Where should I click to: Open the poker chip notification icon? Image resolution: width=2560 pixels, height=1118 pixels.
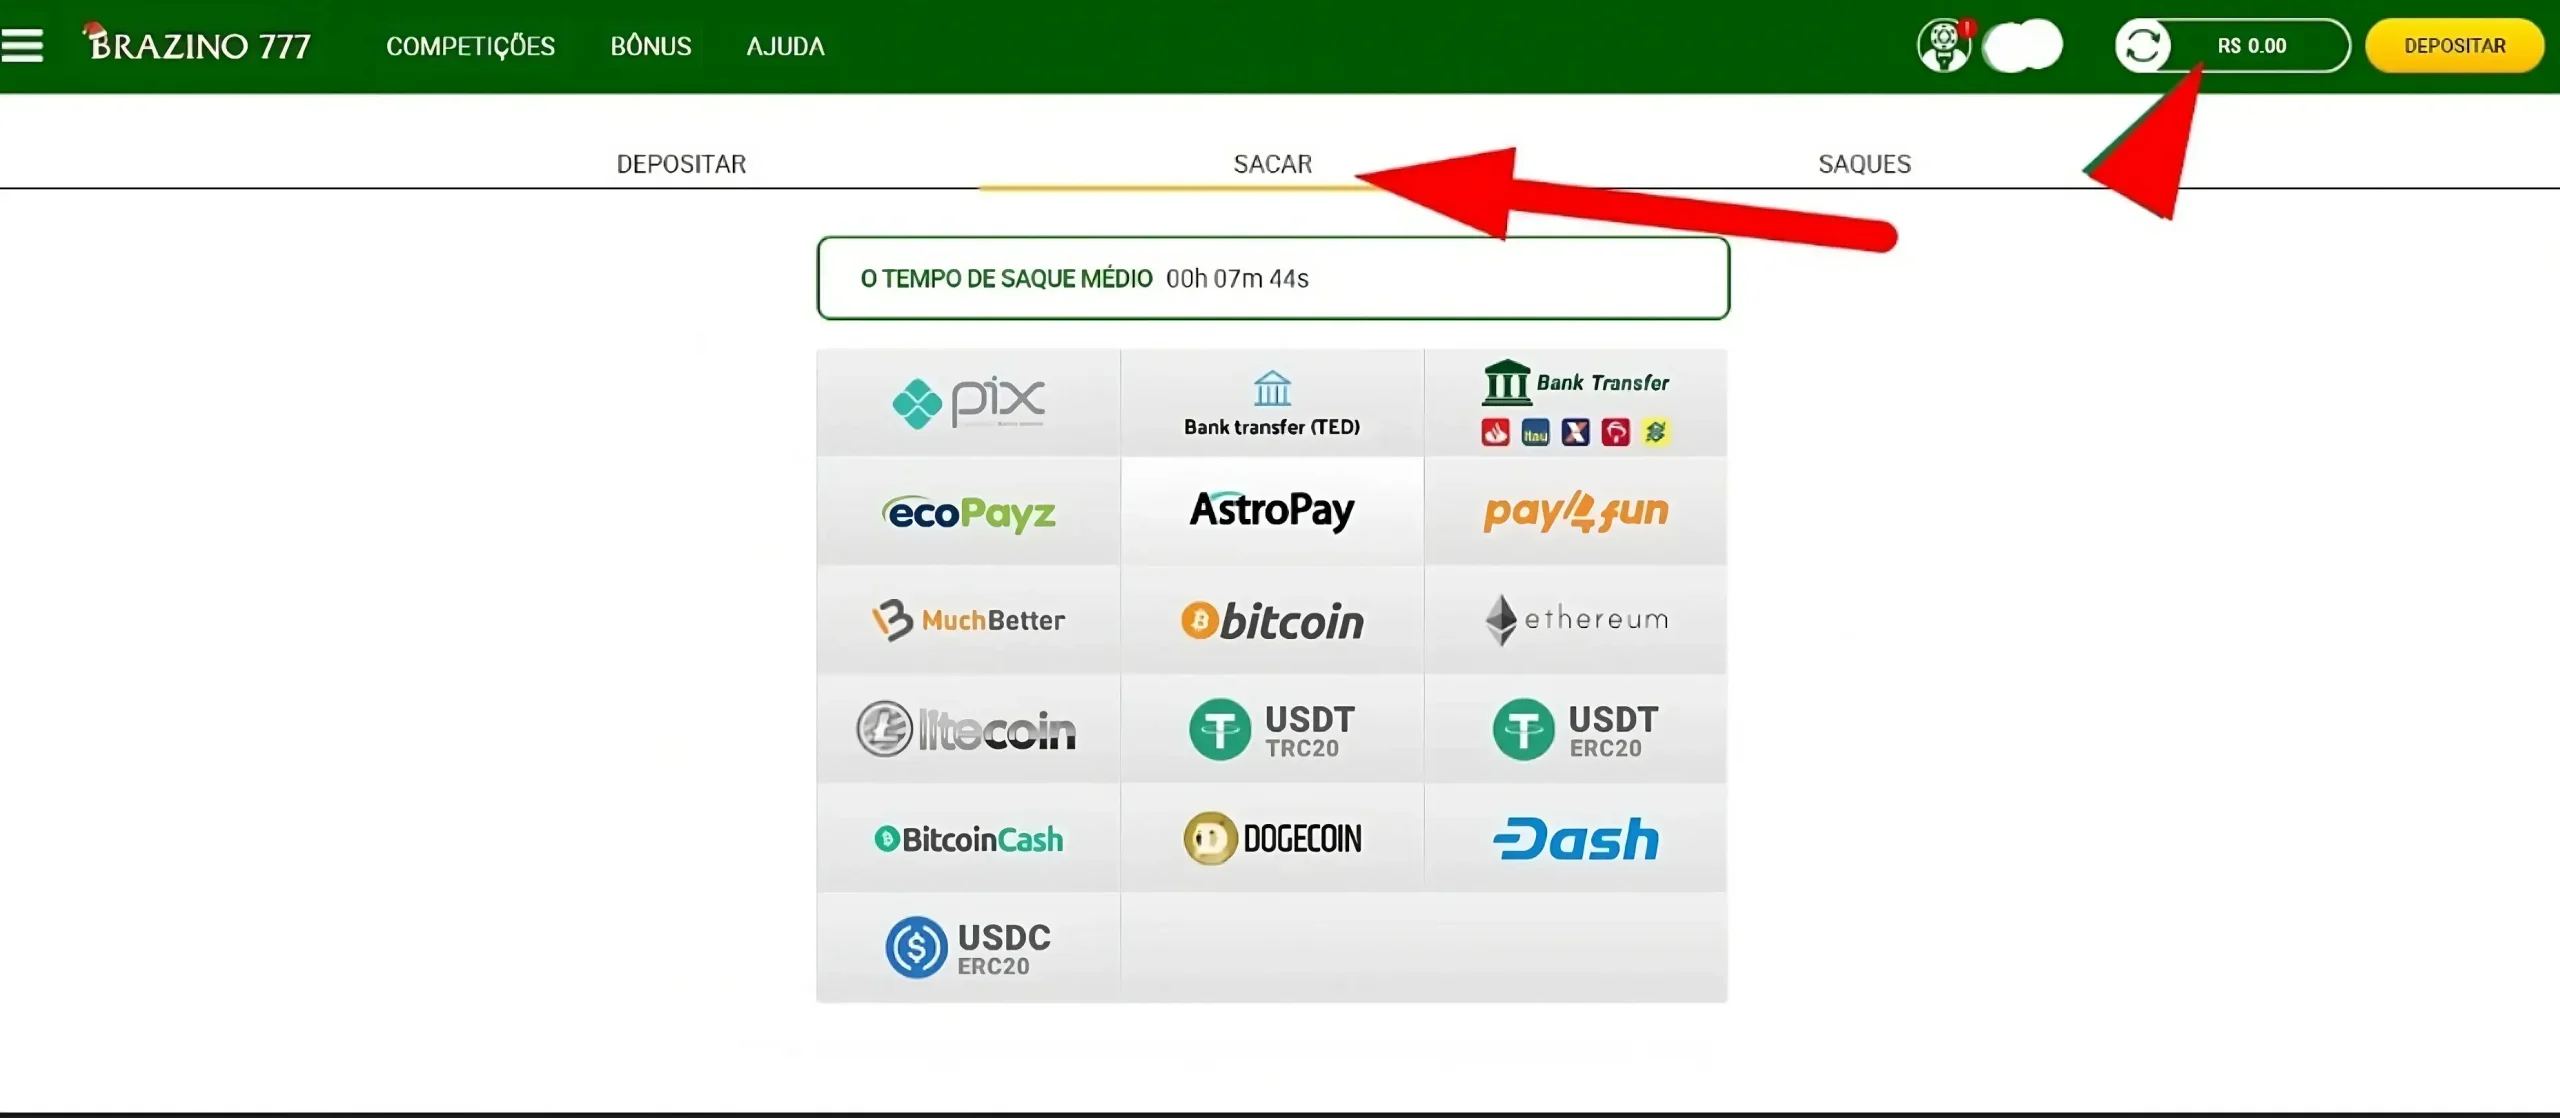[x=1944, y=46]
